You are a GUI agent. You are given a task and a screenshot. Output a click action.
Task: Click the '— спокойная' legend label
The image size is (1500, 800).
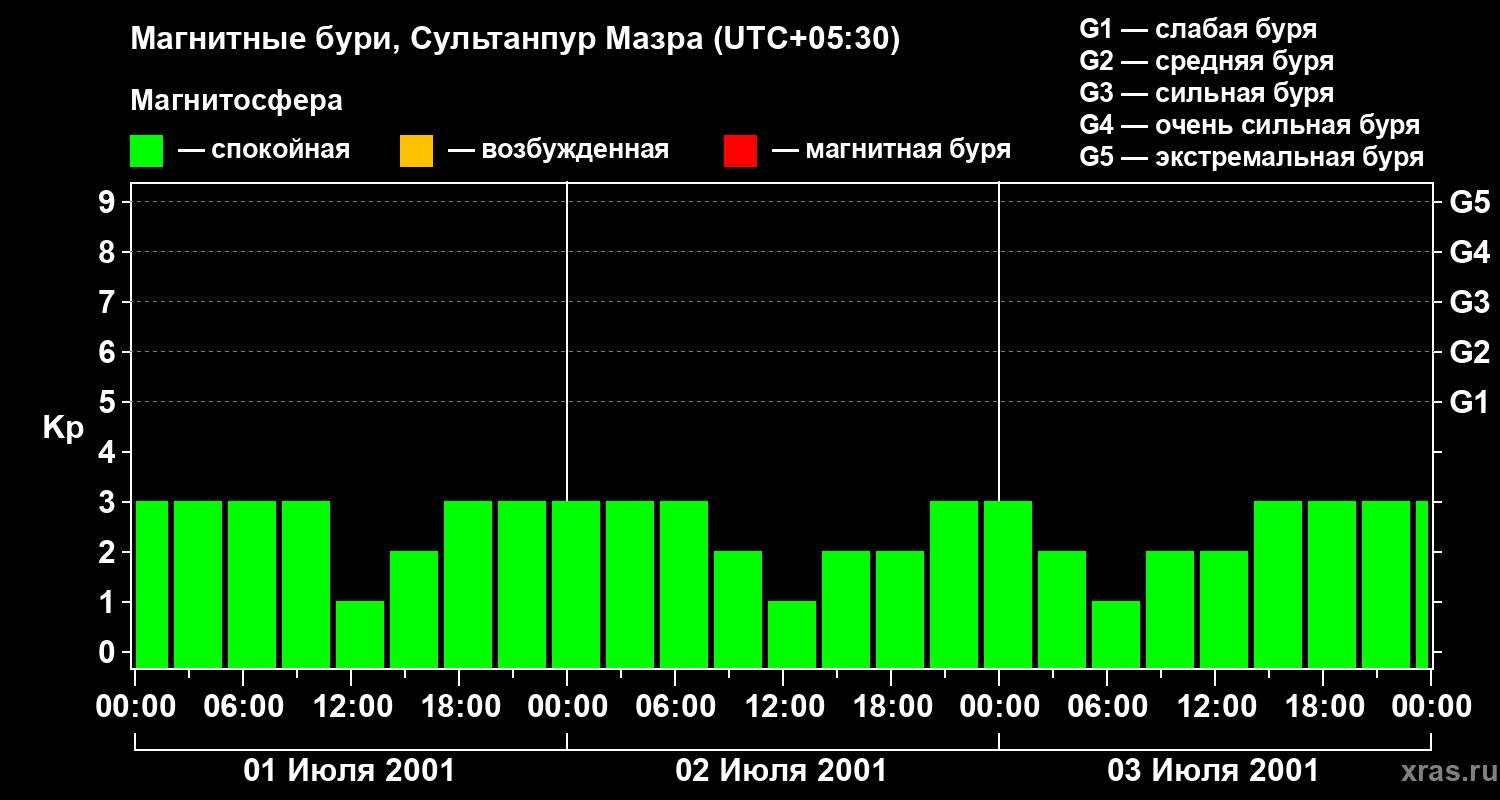click(x=264, y=151)
